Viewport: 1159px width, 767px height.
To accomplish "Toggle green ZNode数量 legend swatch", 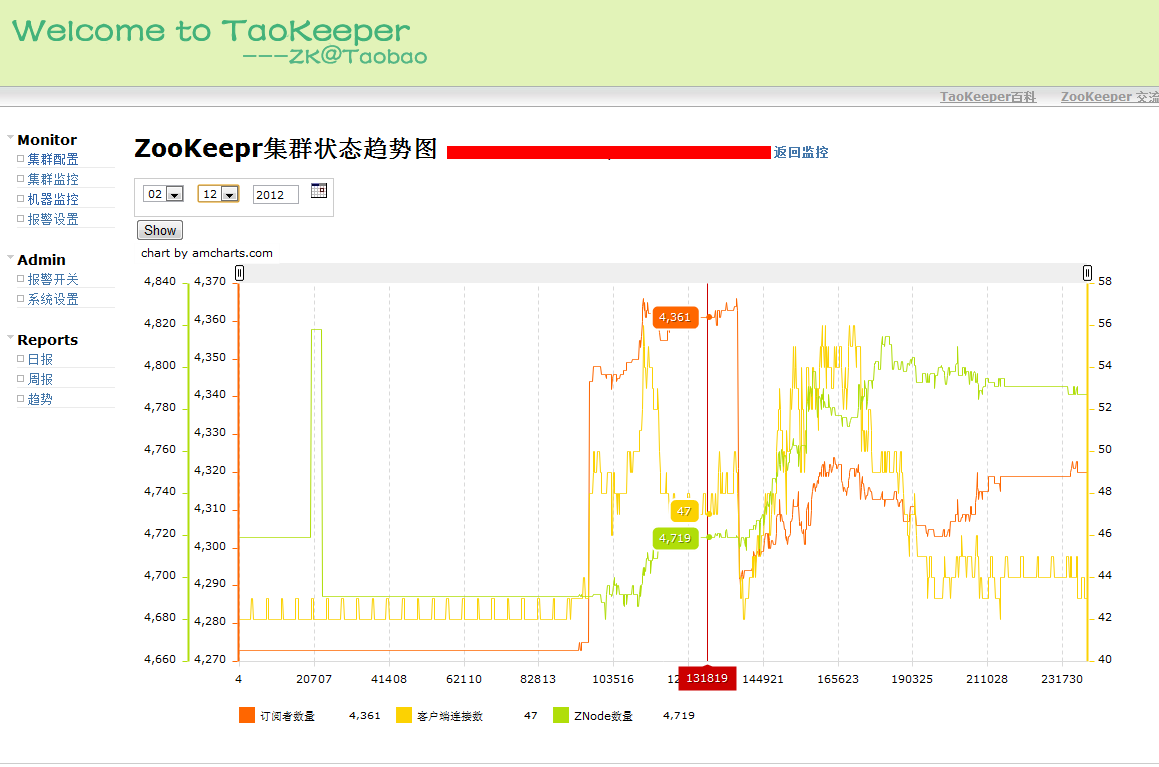I will [561, 715].
